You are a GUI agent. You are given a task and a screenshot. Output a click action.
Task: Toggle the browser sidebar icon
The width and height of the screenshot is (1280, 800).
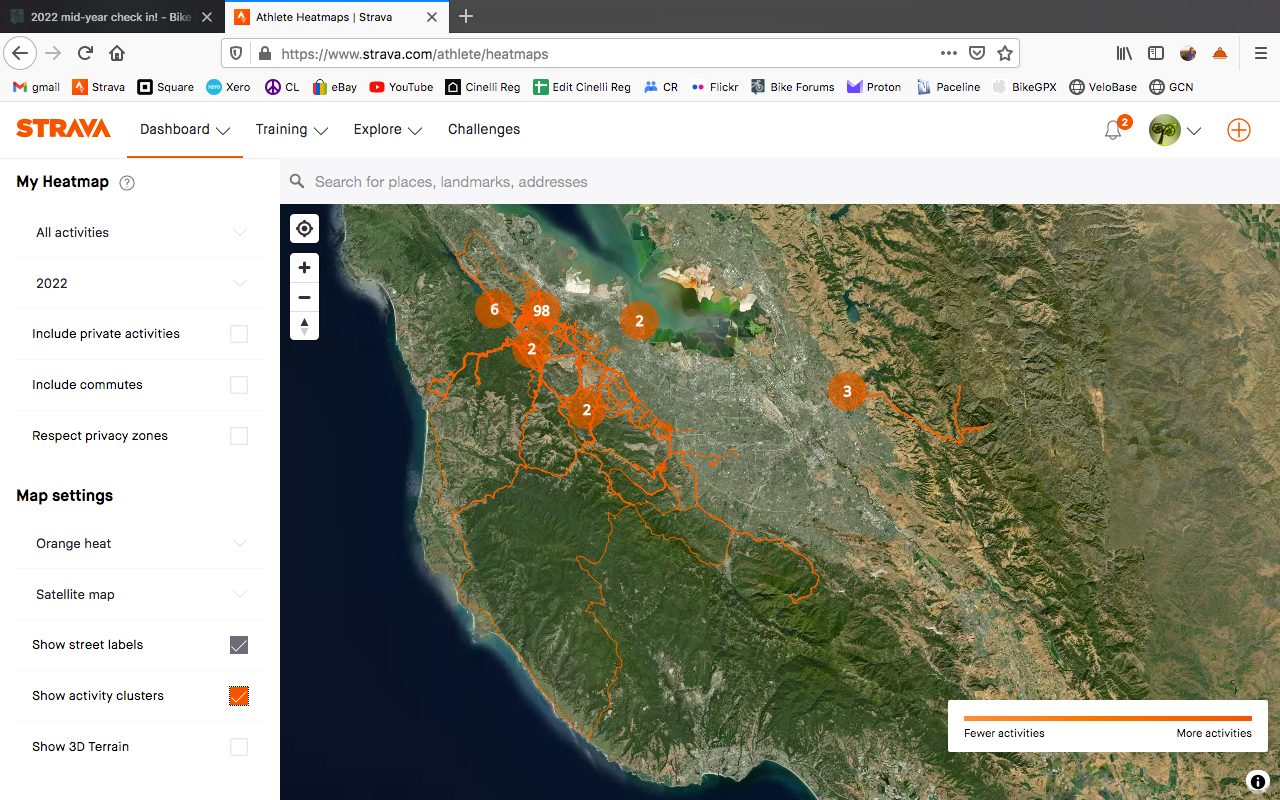coord(1156,53)
